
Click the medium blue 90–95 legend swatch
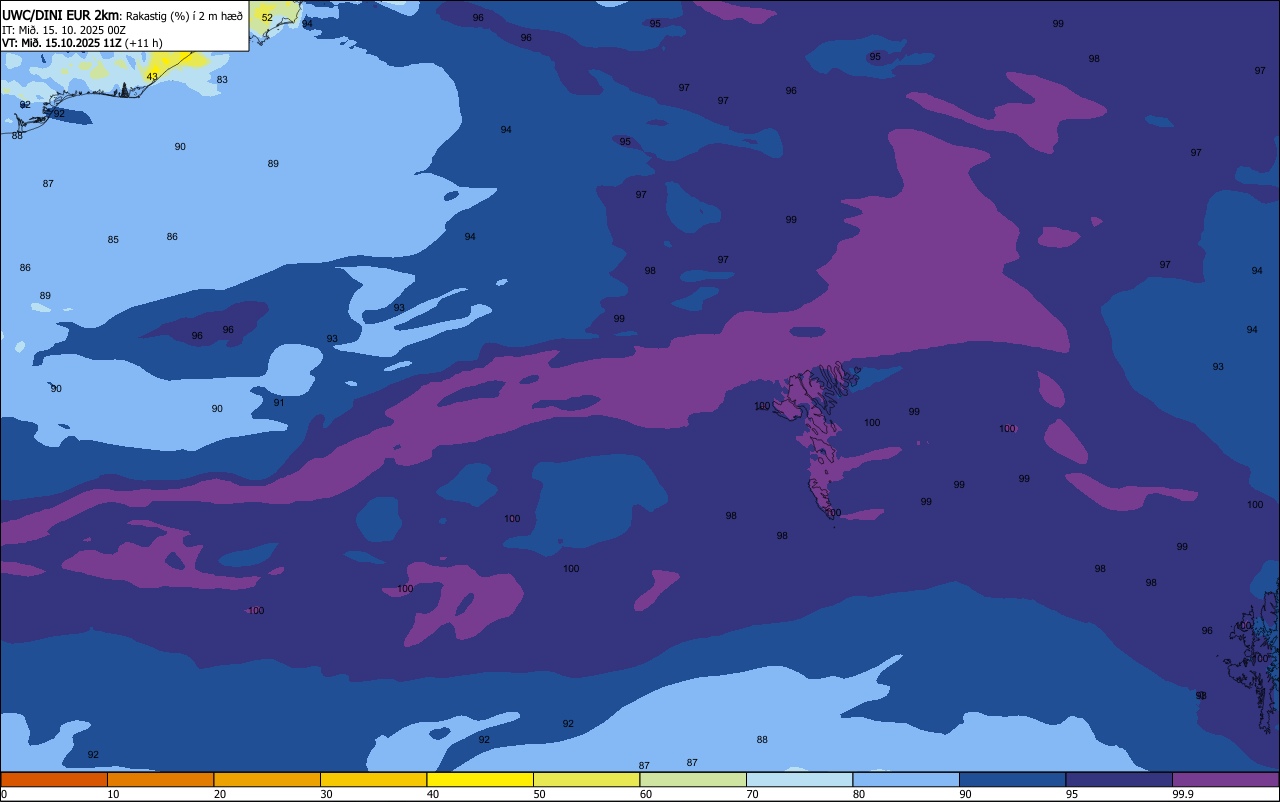point(1012,779)
